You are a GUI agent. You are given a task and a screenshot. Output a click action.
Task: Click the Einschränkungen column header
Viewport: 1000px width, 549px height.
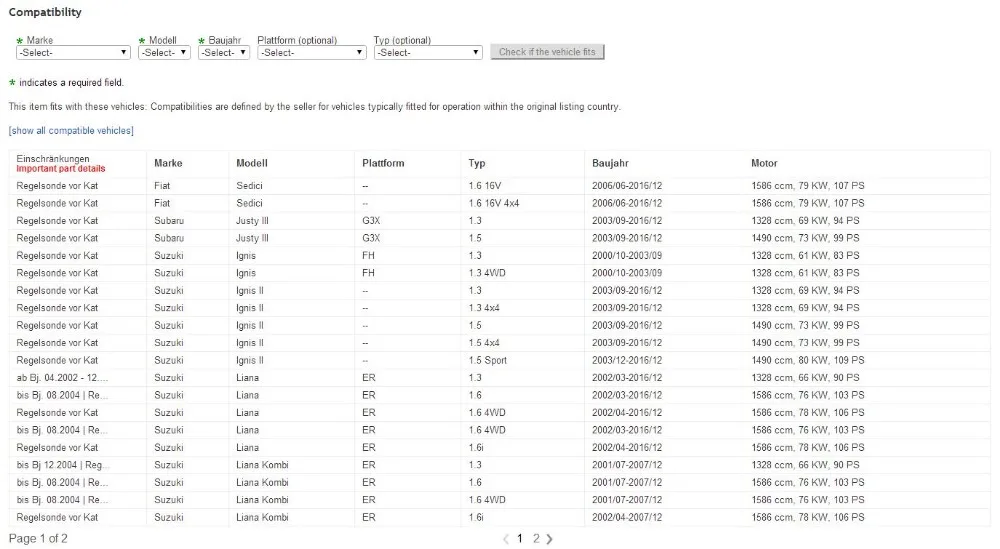[53, 159]
